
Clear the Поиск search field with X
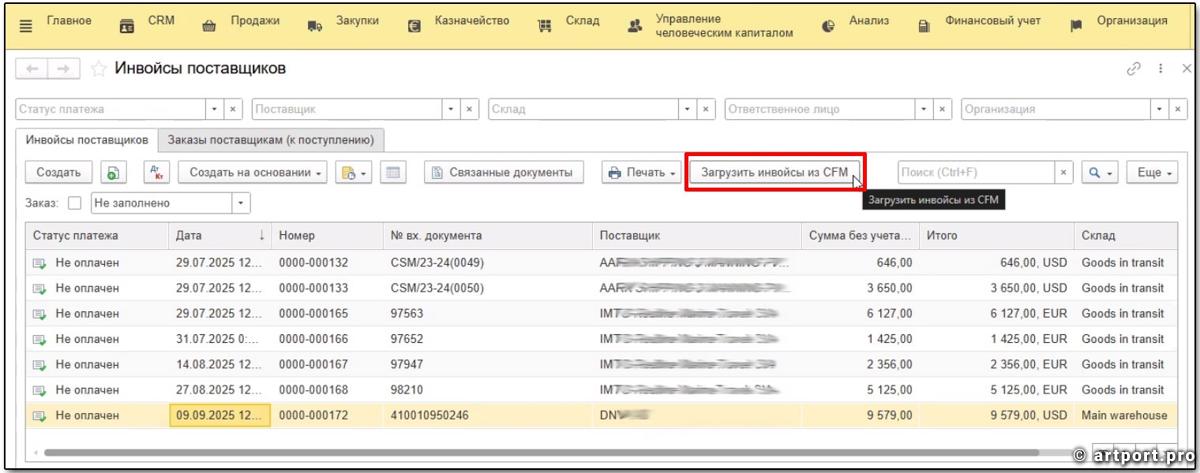click(1064, 173)
